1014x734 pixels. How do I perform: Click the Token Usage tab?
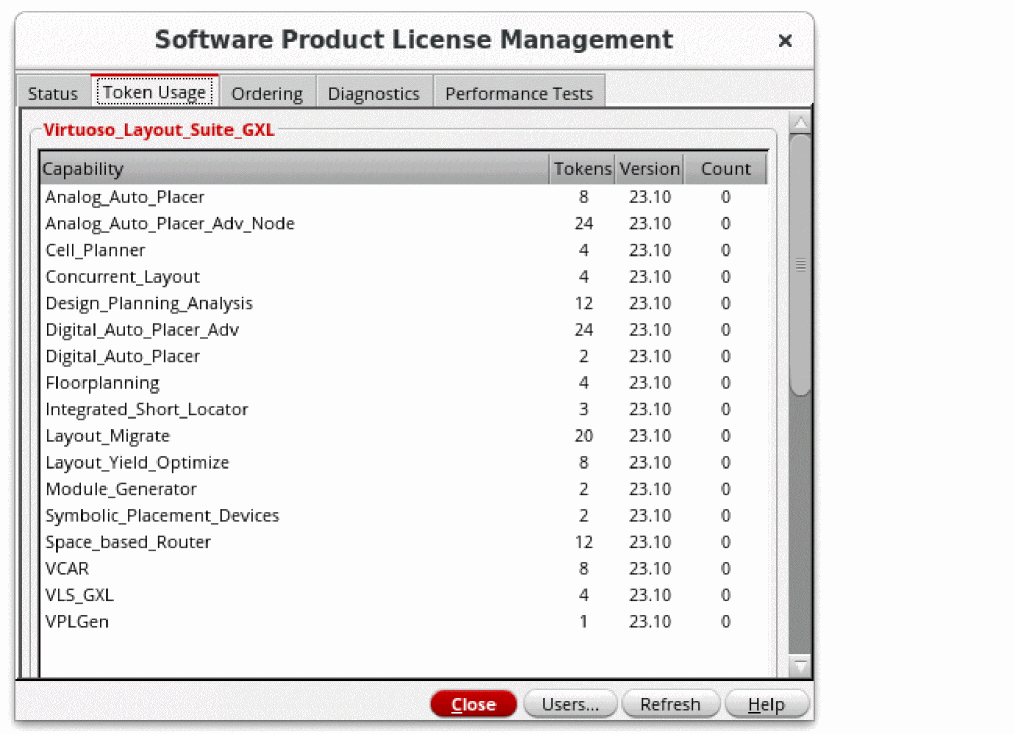tap(154, 92)
